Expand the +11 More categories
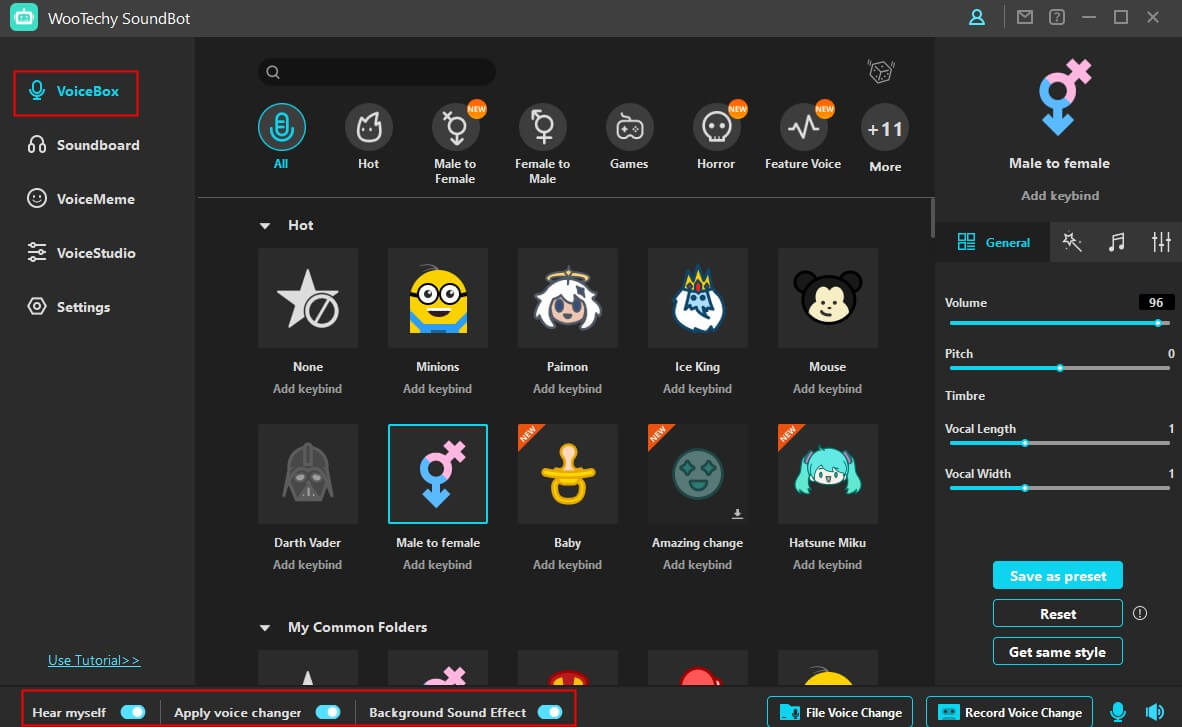 (x=885, y=129)
